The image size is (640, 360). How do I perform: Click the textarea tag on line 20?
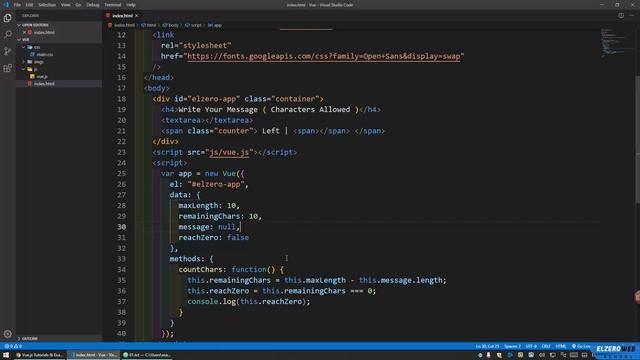pyautogui.click(x=207, y=120)
